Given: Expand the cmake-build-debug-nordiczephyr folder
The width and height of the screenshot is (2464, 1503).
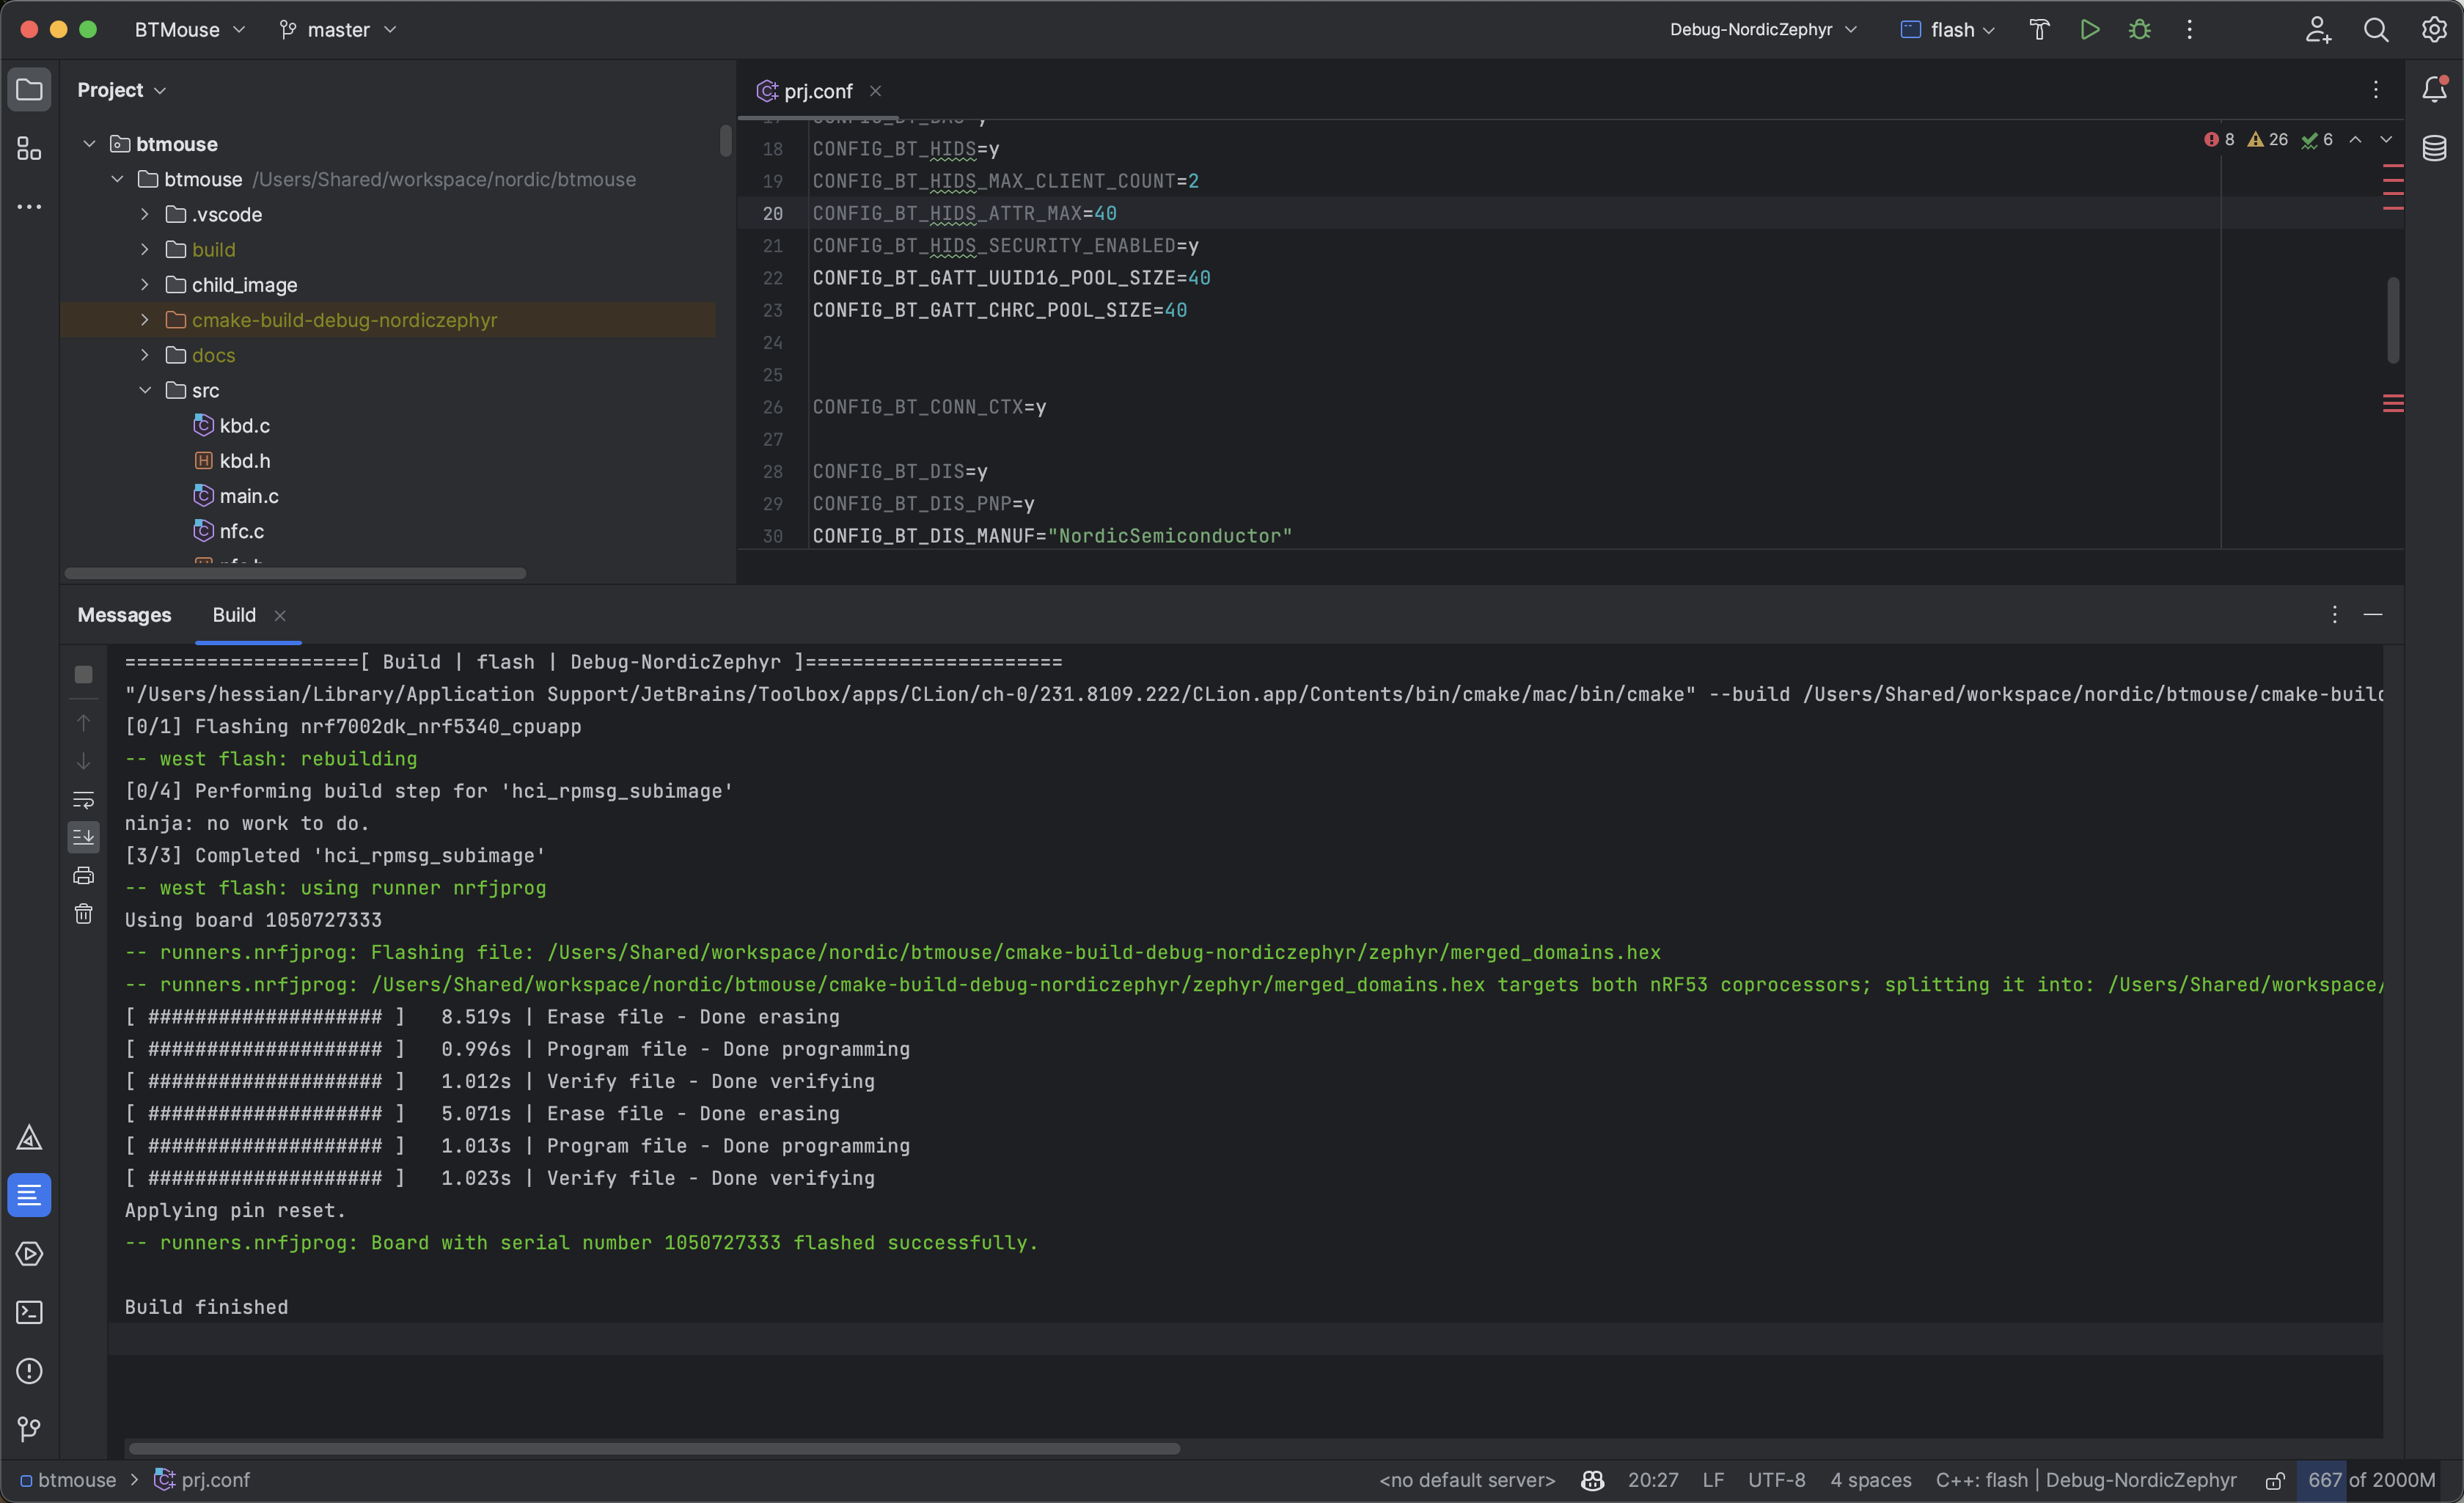Looking at the screenshot, I should click(145, 320).
